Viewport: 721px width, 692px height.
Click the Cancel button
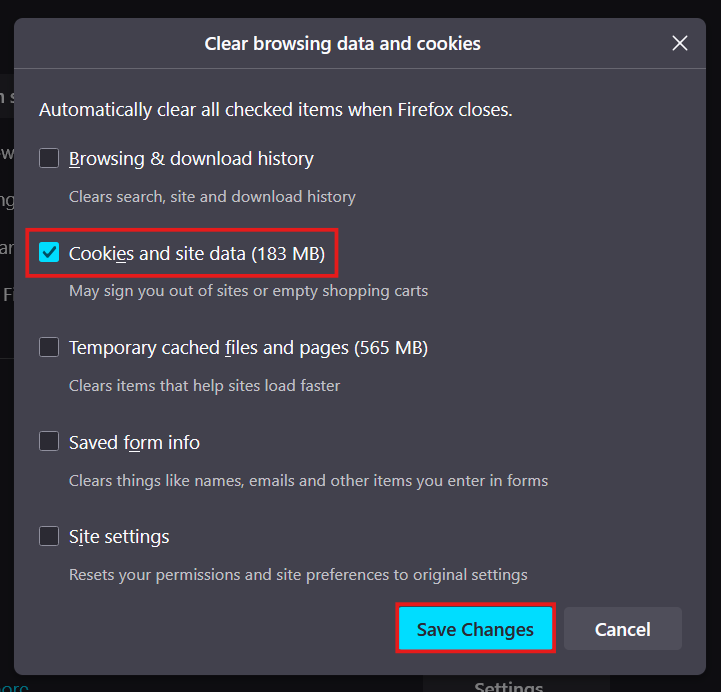pyautogui.click(x=622, y=629)
